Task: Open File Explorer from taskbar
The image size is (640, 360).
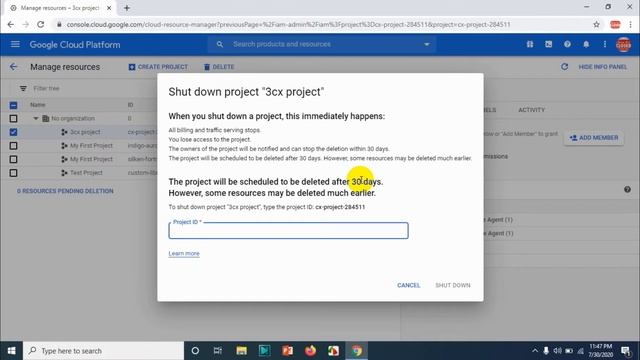Action: click(241, 351)
